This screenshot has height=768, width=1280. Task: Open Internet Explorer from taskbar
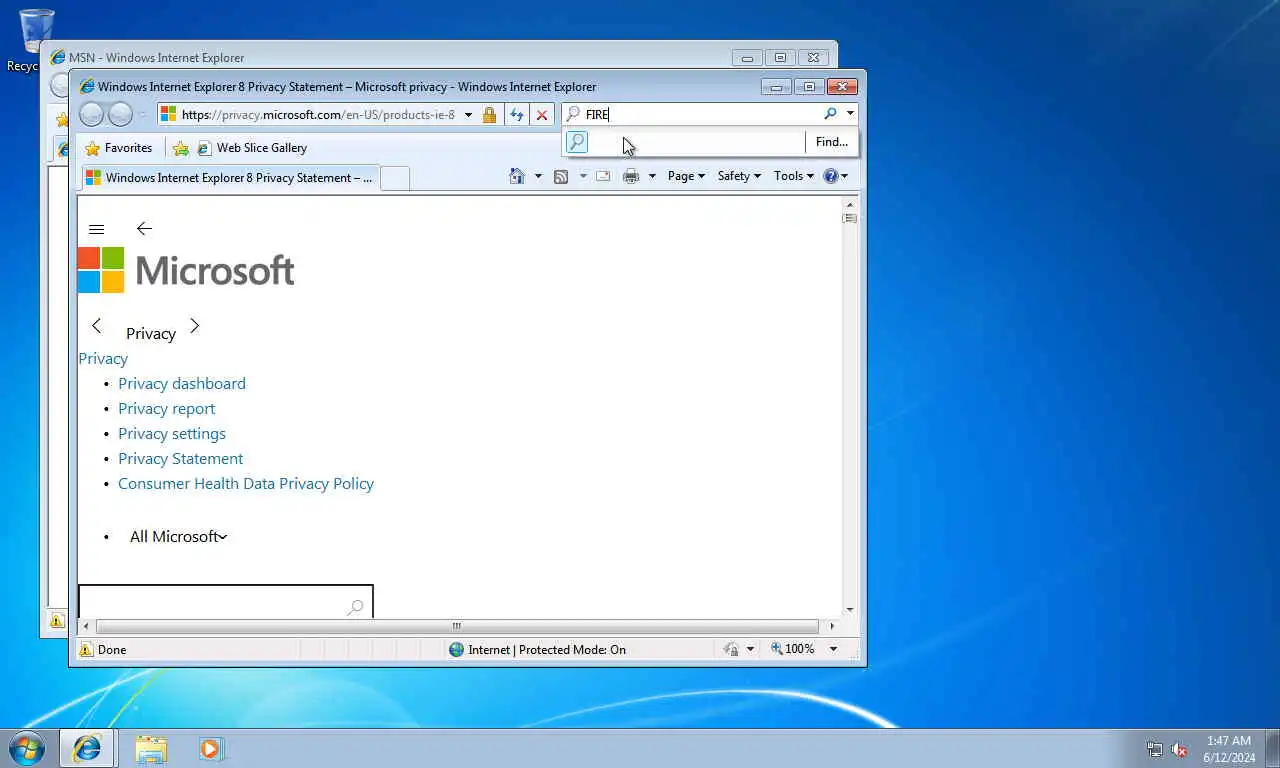click(87, 748)
